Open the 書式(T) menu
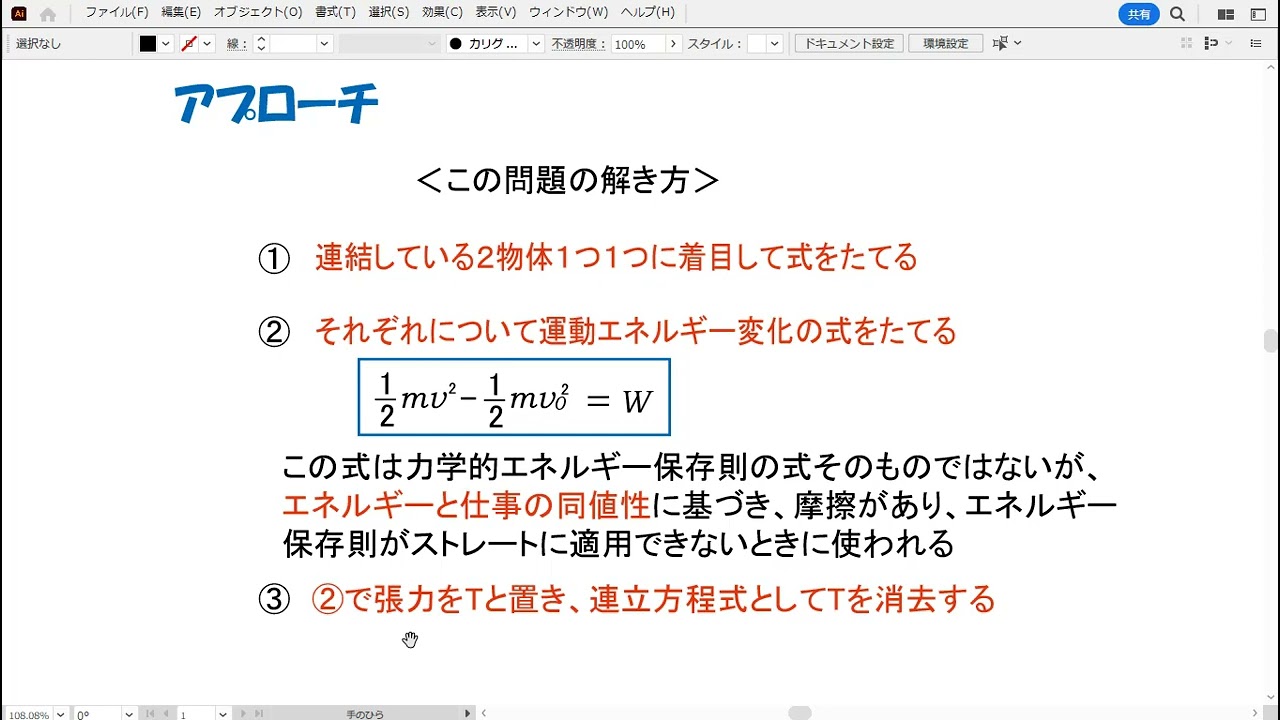The height and width of the screenshot is (720, 1280). (x=335, y=13)
